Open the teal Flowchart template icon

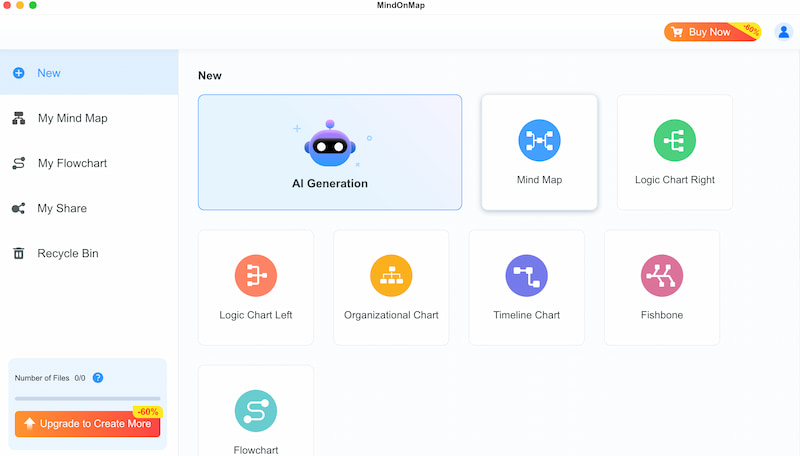(x=256, y=411)
